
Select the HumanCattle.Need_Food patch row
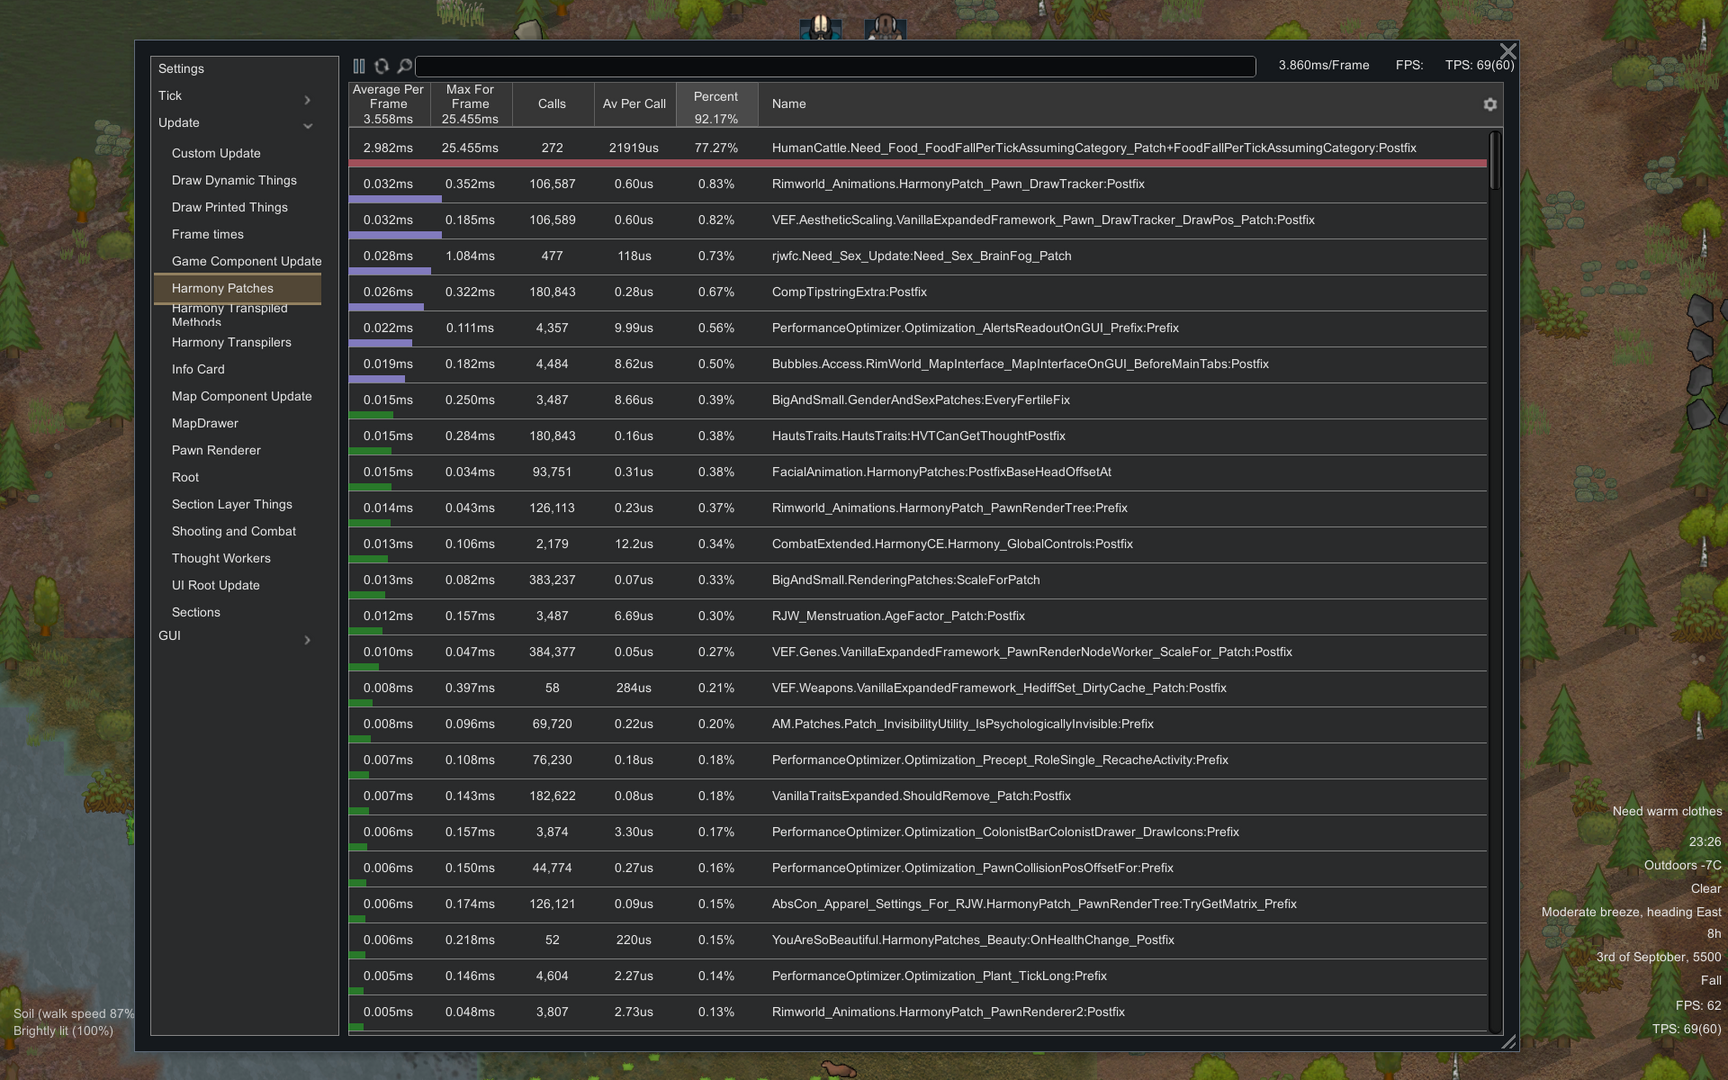(x=918, y=148)
